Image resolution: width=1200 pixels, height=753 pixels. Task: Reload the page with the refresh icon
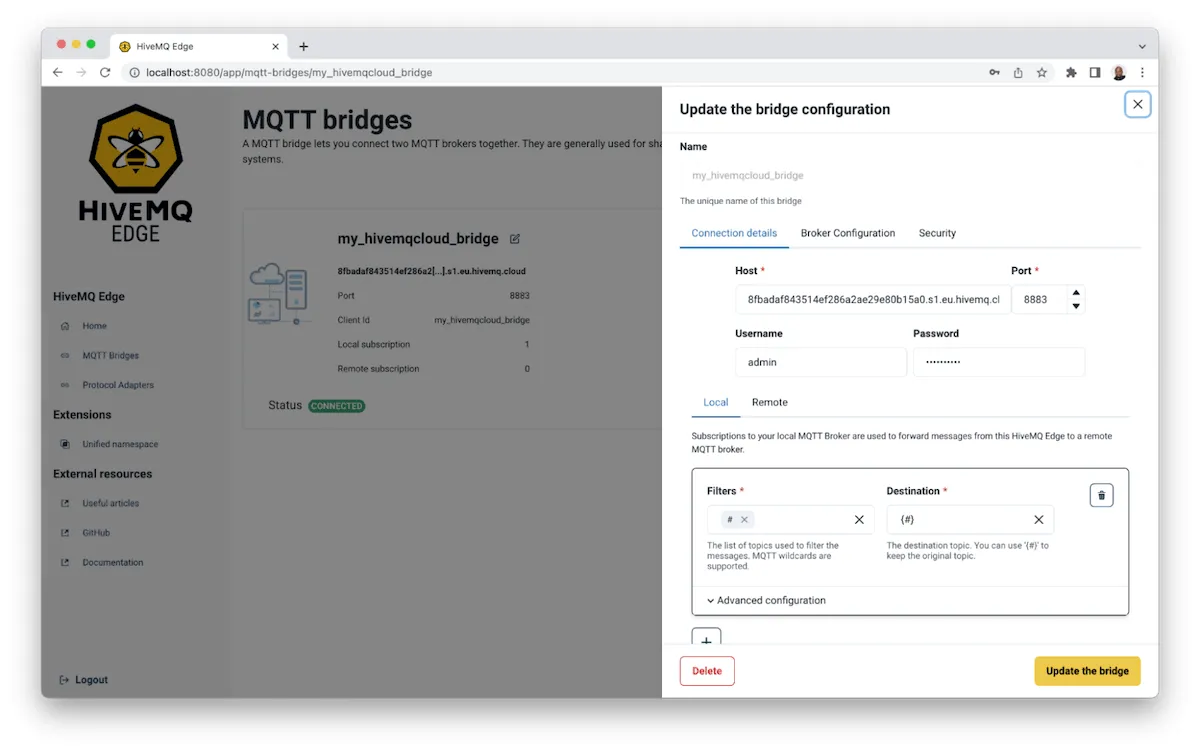pos(105,72)
